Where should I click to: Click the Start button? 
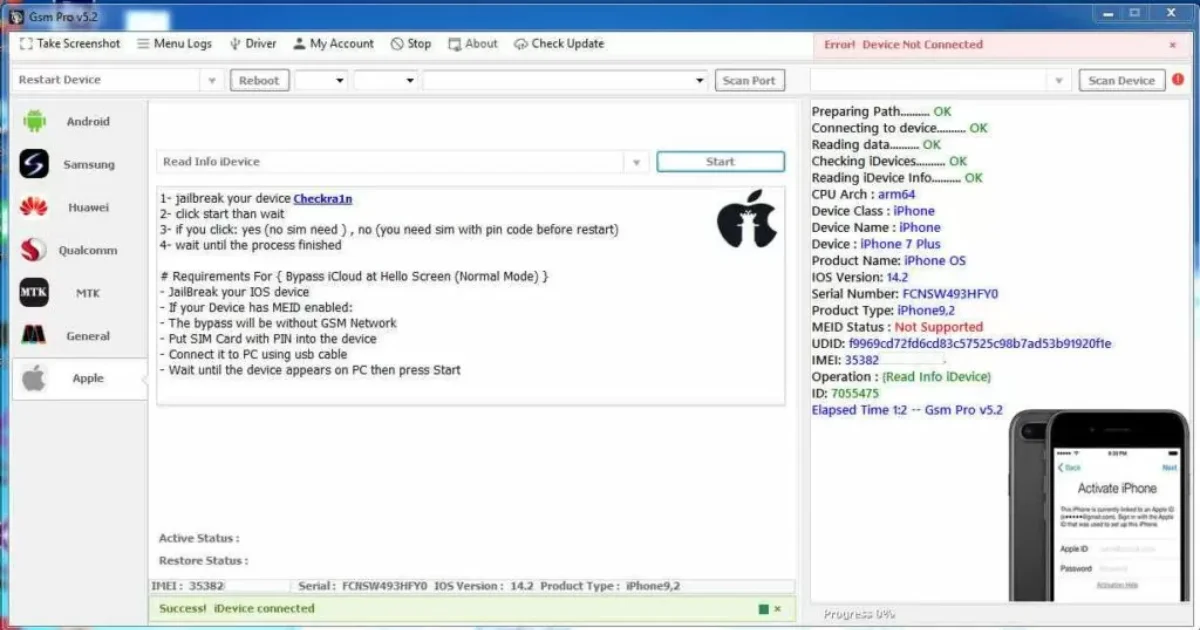(720, 162)
